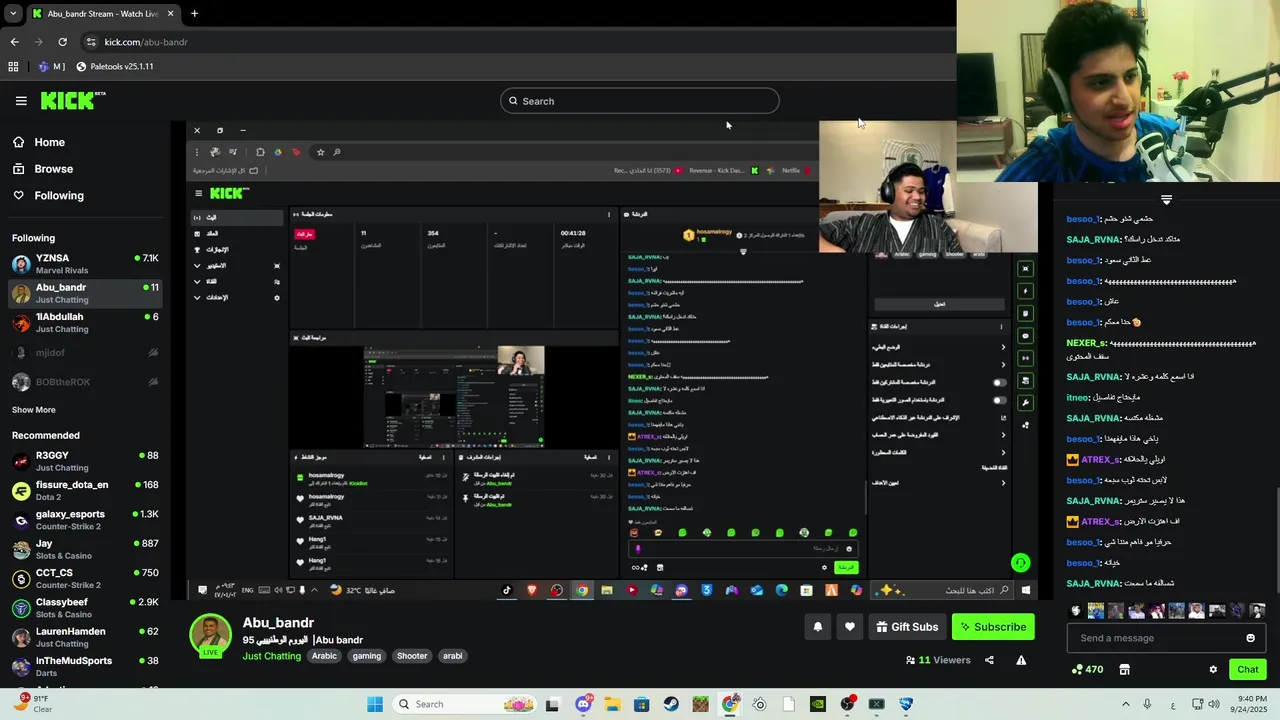Open InTheMudSports Darts channel

[x=85, y=666]
